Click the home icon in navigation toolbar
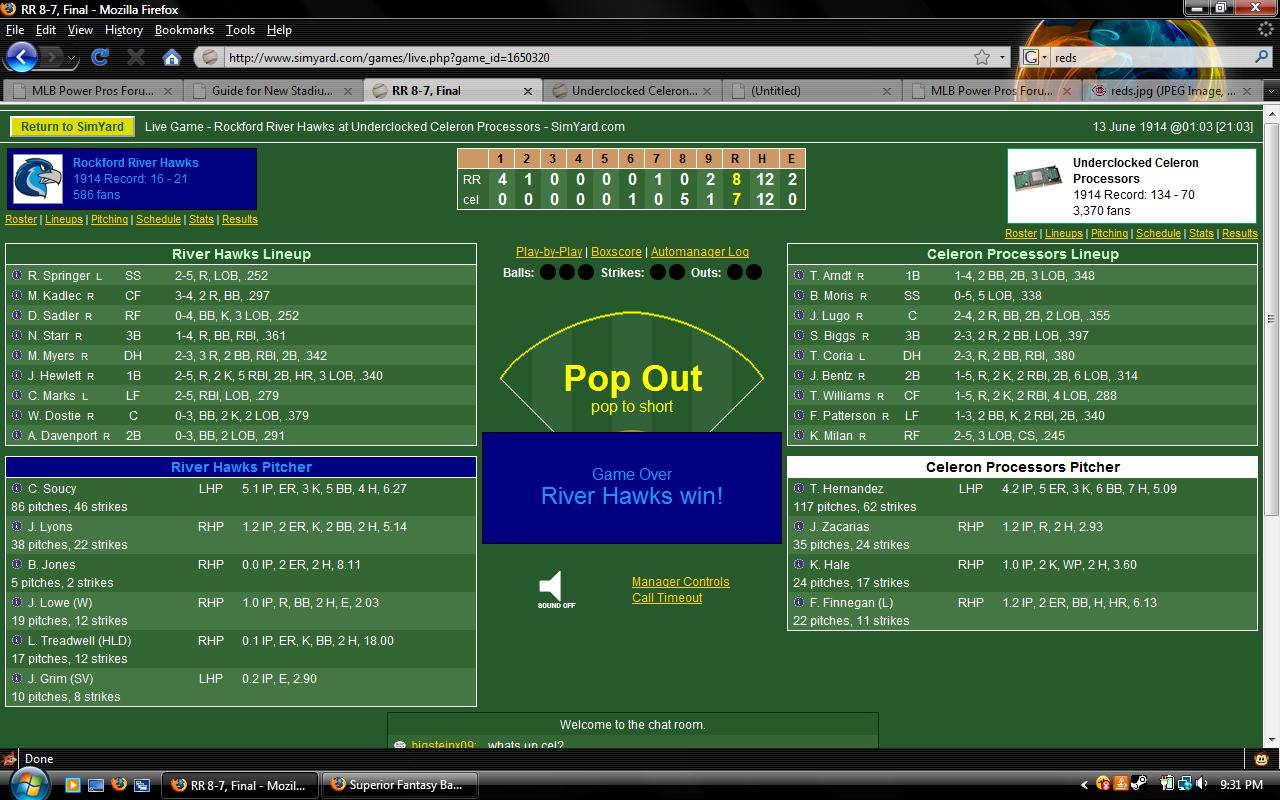 pyautogui.click(x=171, y=57)
